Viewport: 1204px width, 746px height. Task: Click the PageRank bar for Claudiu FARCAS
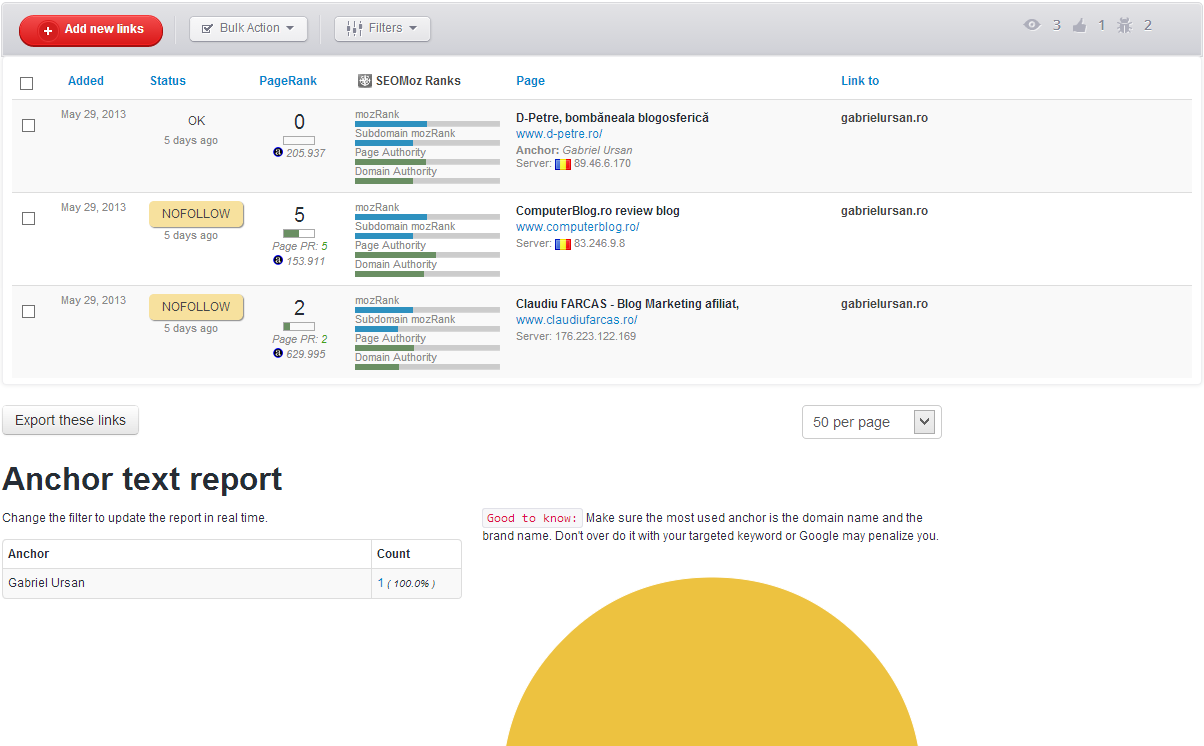[x=299, y=326]
